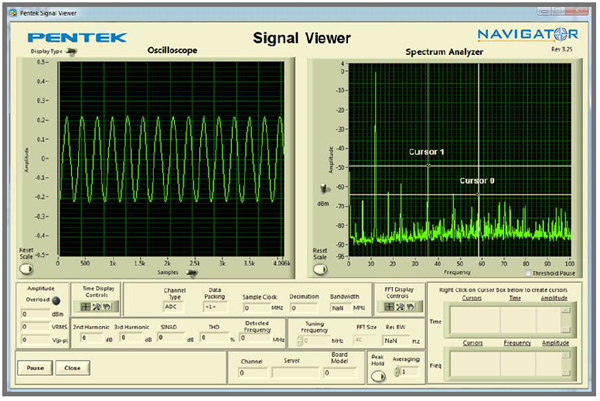Click the Channel number field
This screenshot has height=401, width=600.
[251, 373]
